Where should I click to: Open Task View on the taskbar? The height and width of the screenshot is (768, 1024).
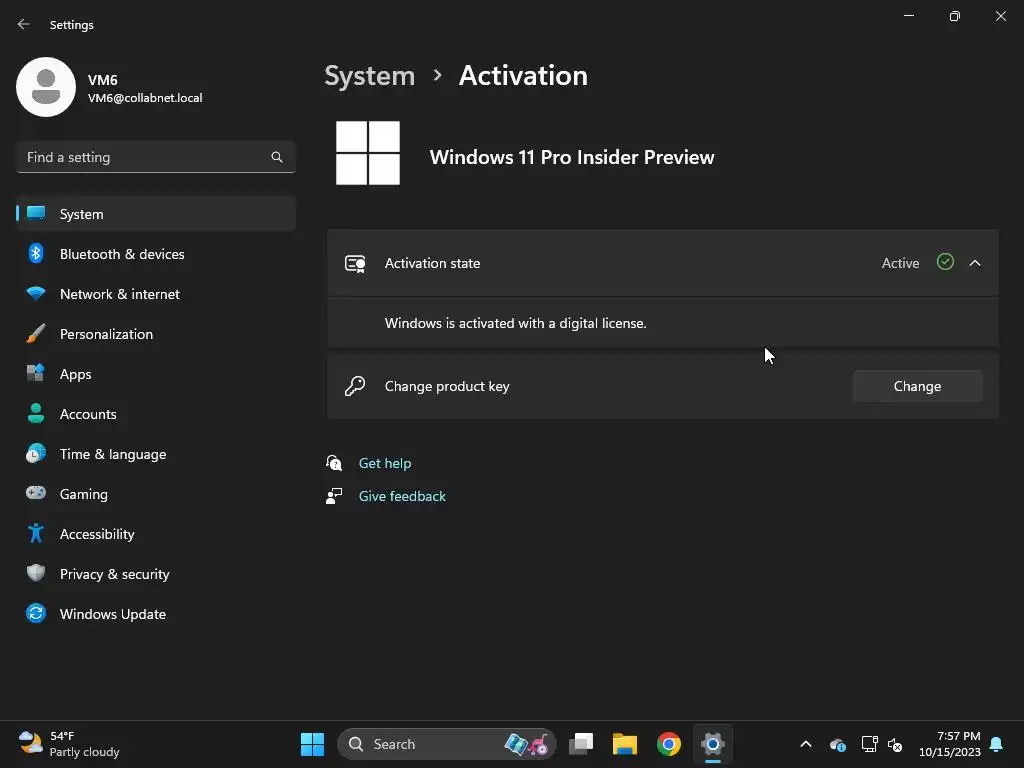581,744
